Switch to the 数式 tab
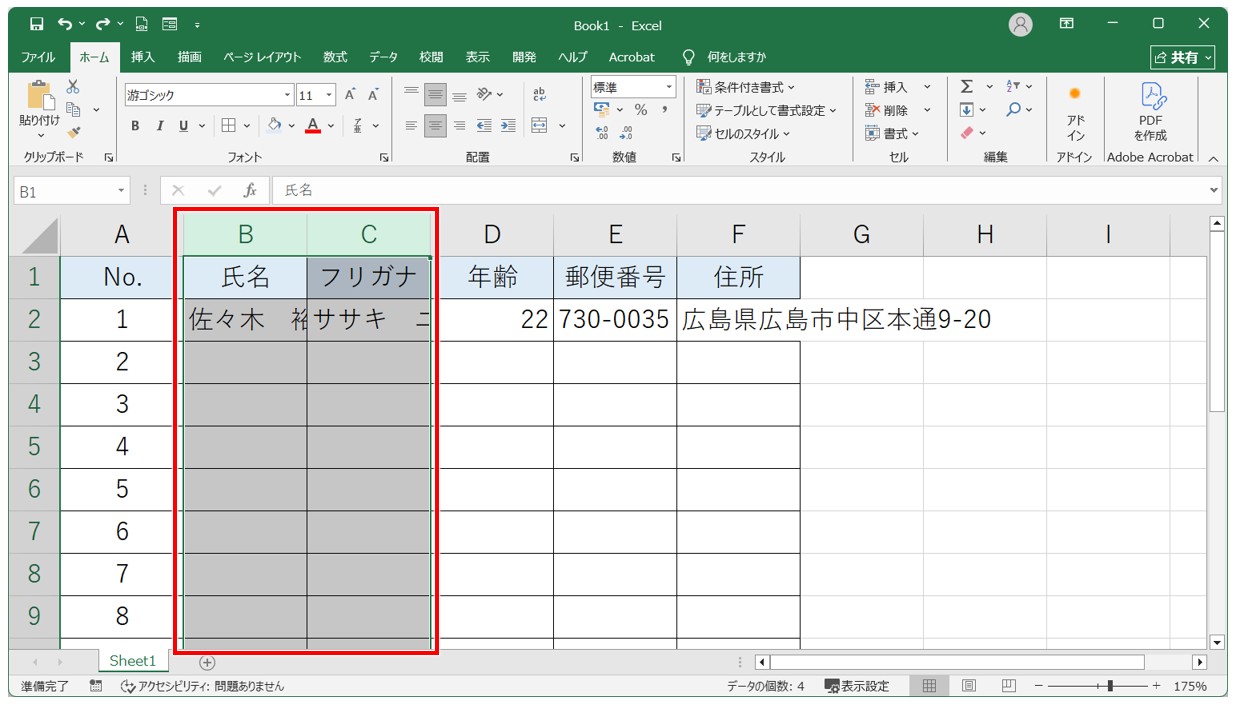Viewport: 1236px width, 704px height. pos(335,57)
